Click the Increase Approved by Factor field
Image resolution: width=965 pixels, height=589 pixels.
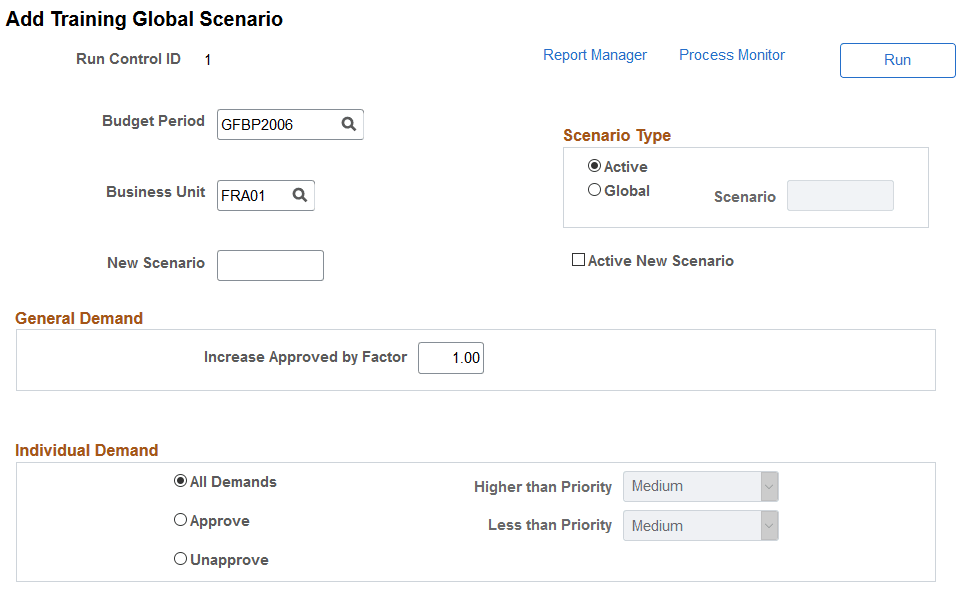click(450, 357)
